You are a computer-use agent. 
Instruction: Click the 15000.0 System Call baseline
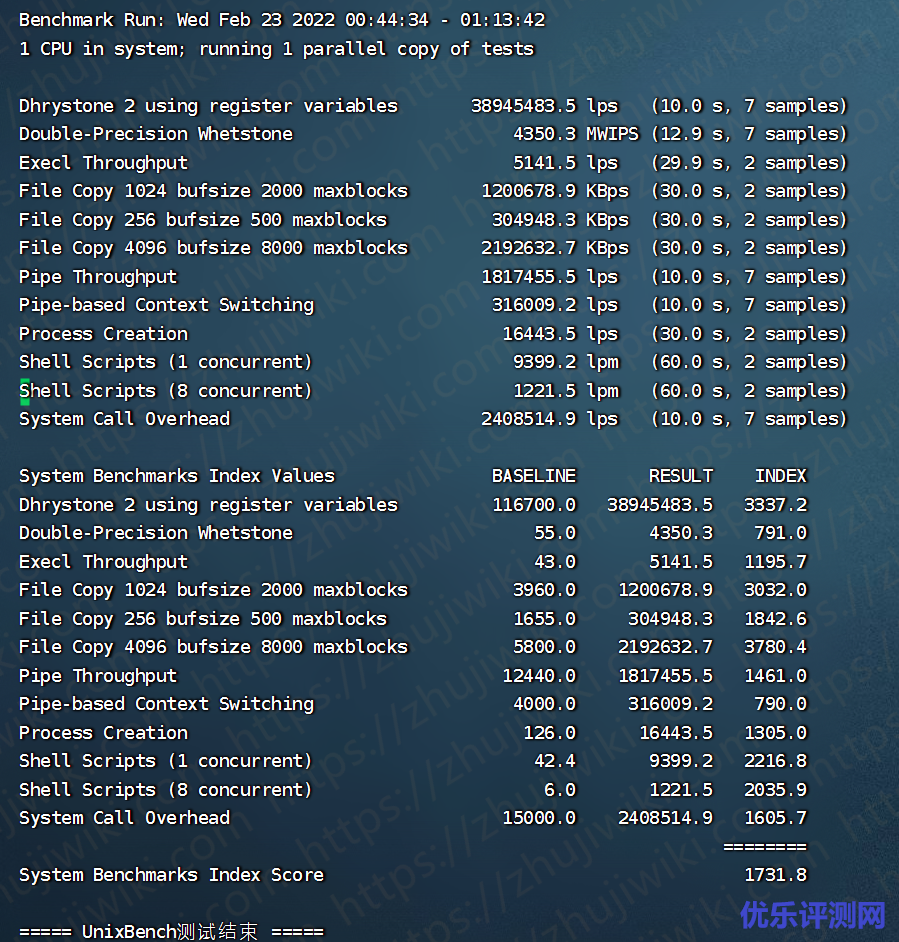[x=539, y=819]
